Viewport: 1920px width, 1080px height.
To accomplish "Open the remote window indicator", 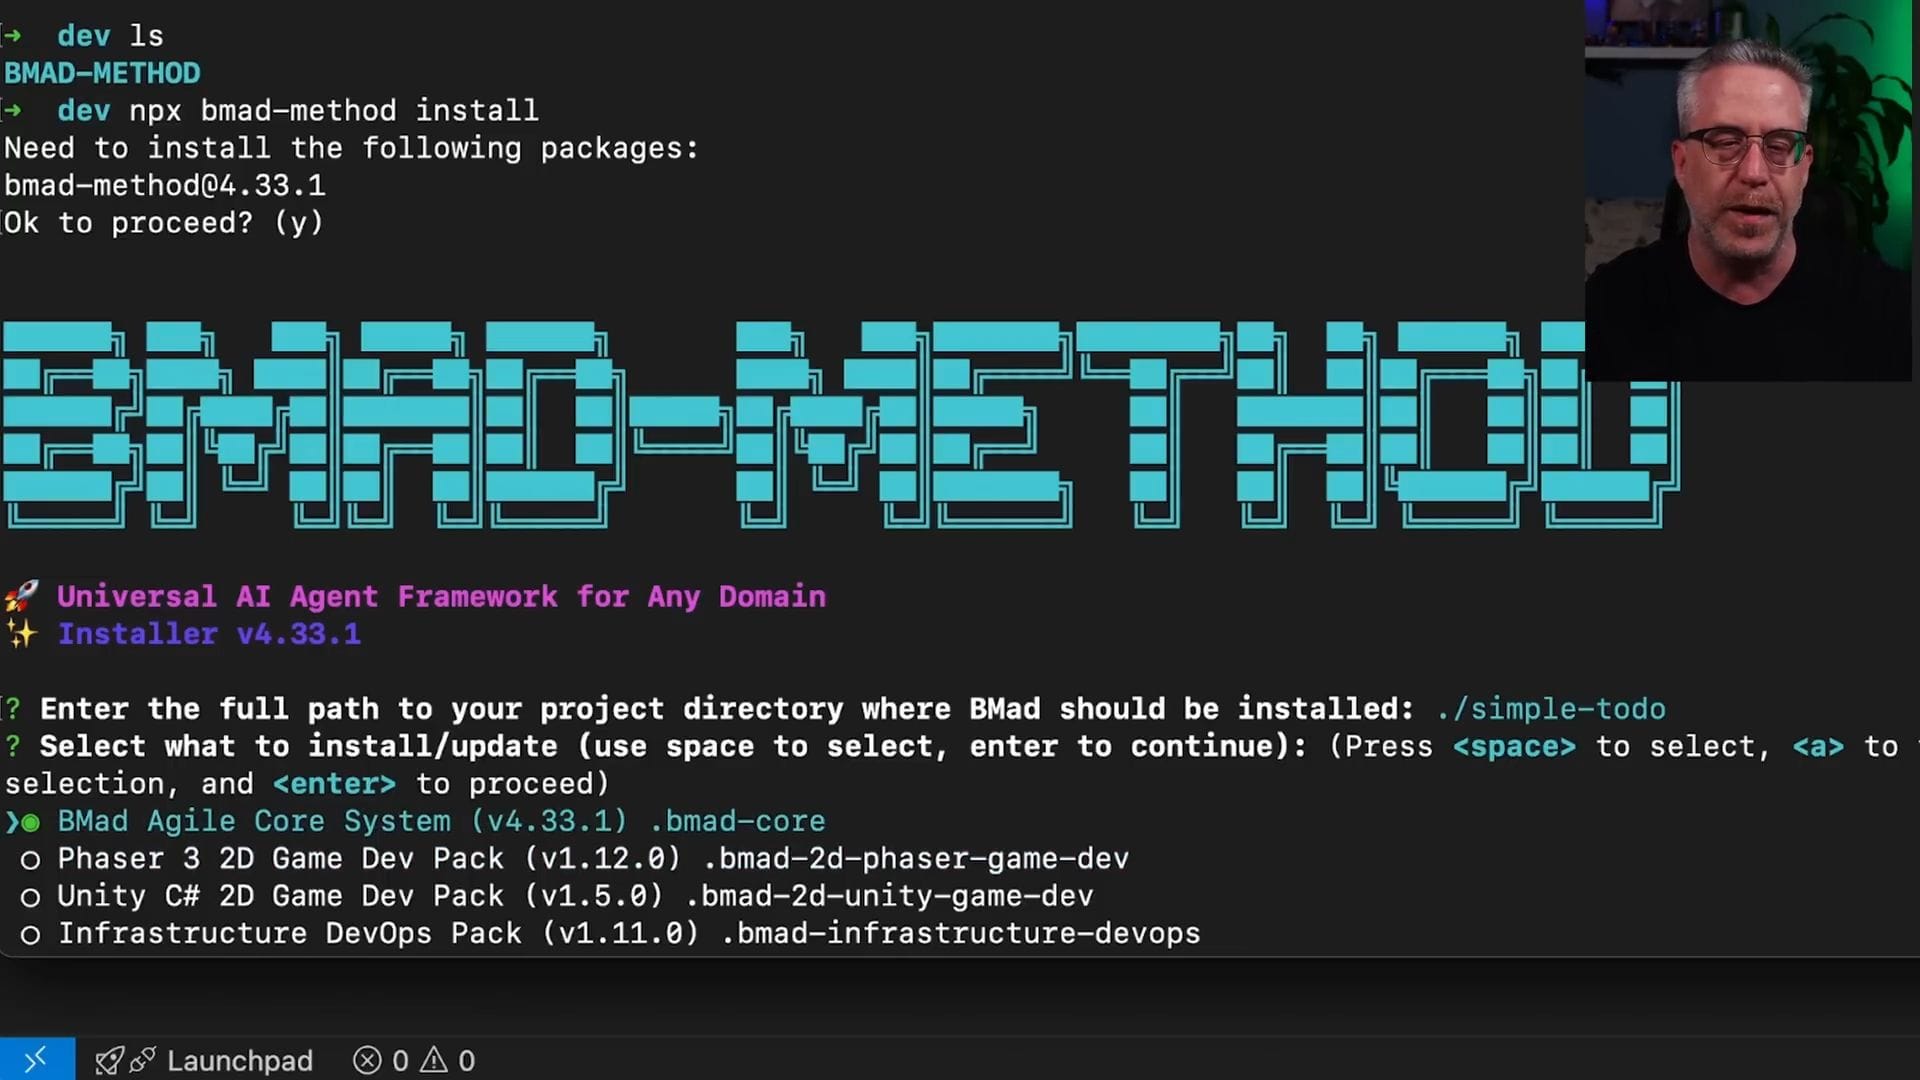I will point(36,1059).
